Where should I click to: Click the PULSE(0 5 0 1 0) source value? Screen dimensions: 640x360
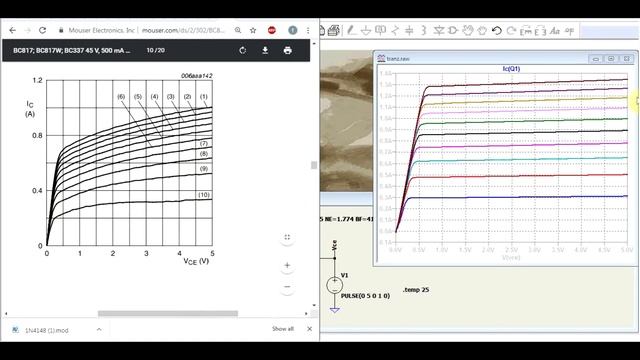pyautogui.click(x=365, y=296)
